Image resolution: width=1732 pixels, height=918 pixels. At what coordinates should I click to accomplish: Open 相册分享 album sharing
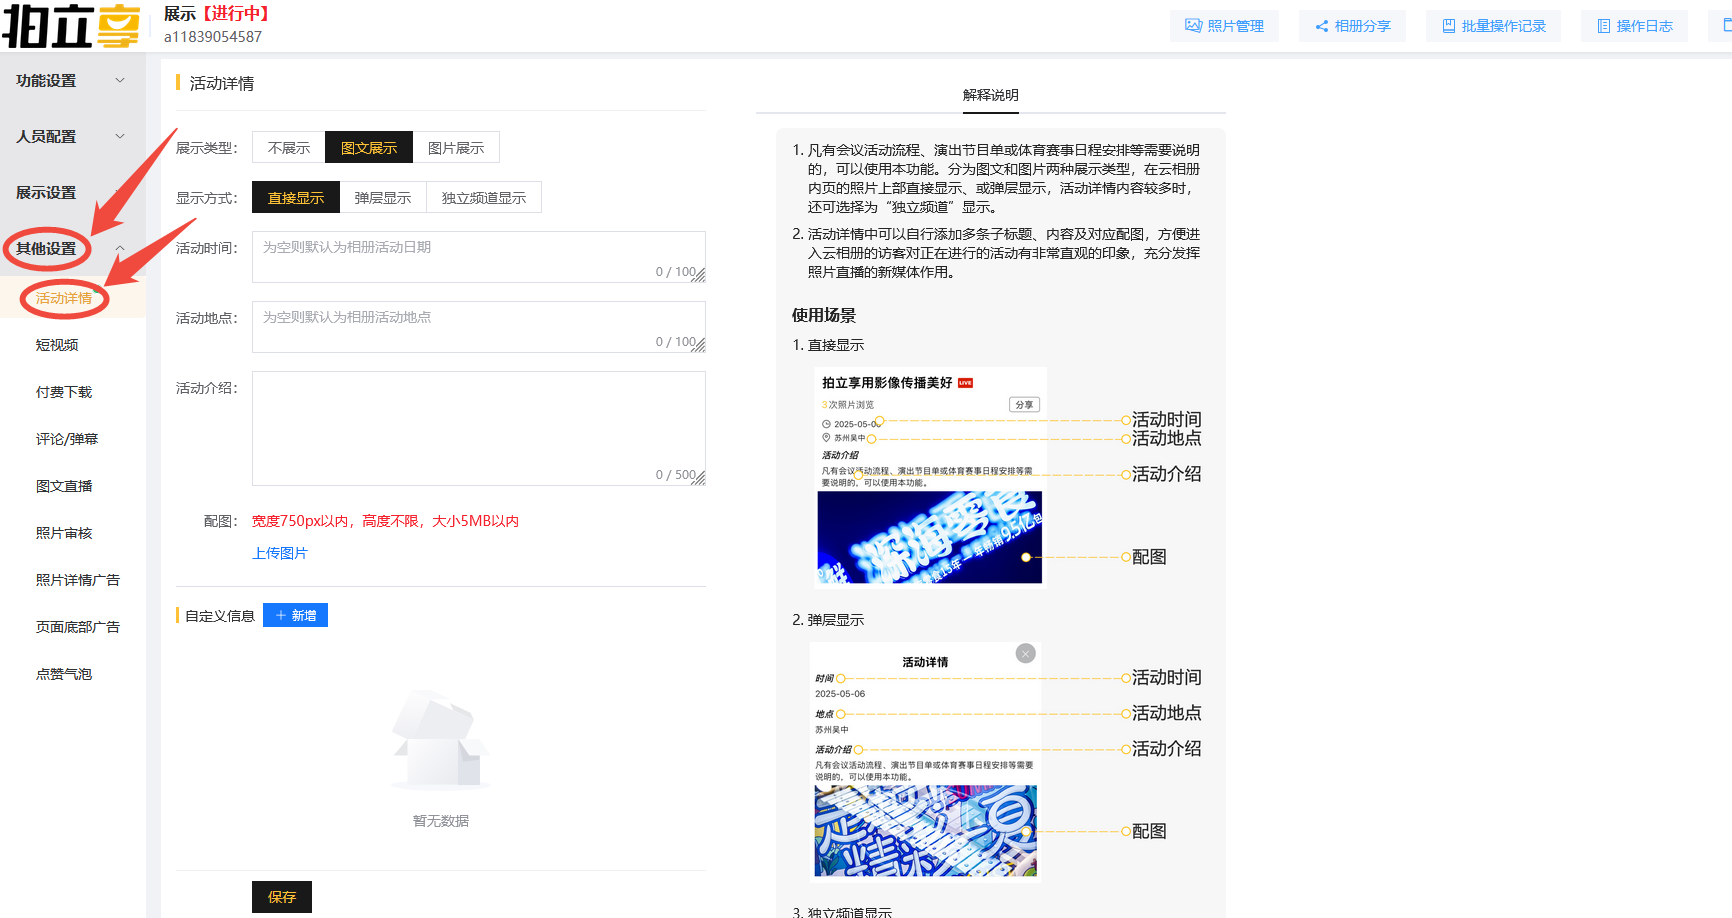click(1352, 26)
